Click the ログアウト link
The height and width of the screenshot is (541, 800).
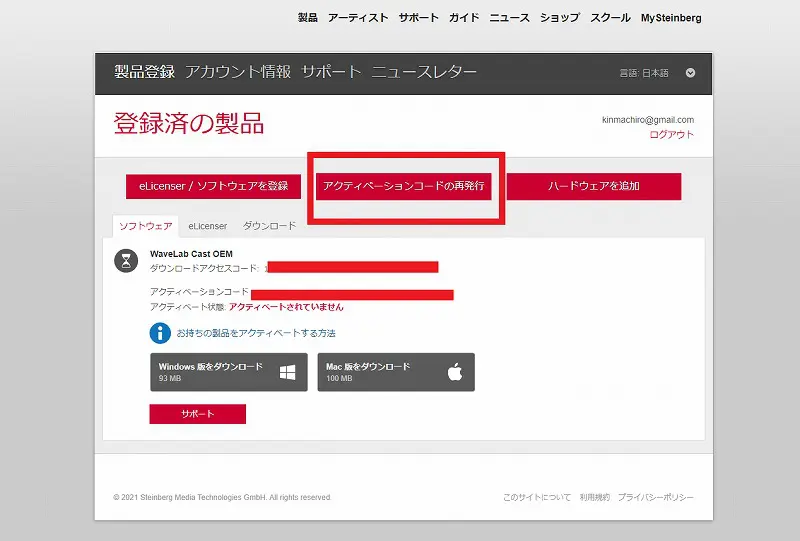point(671,135)
